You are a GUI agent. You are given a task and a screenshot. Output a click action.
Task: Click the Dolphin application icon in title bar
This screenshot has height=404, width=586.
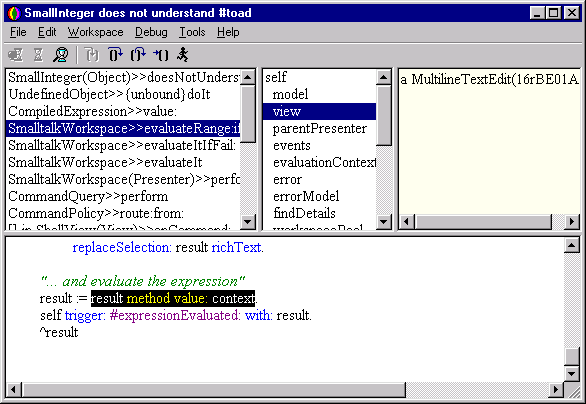[14, 13]
